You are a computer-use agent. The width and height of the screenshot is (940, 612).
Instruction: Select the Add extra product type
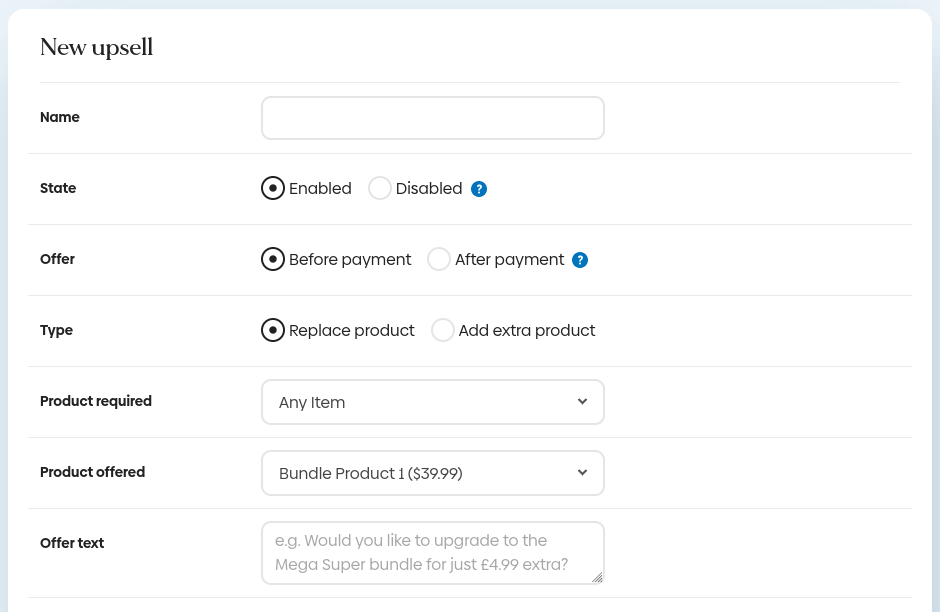coord(443,330)
